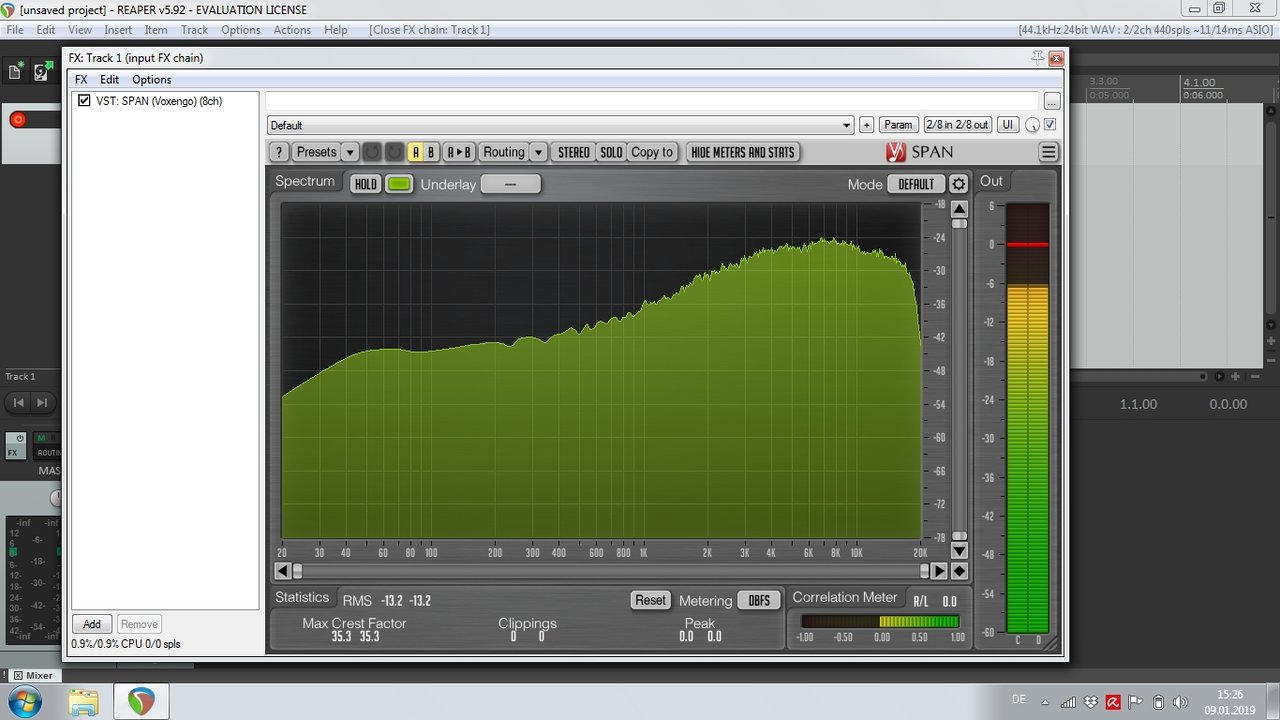Open REAPER Insert menu
Viewport: 1280px width, 720px height.
[x=118, y=30]
